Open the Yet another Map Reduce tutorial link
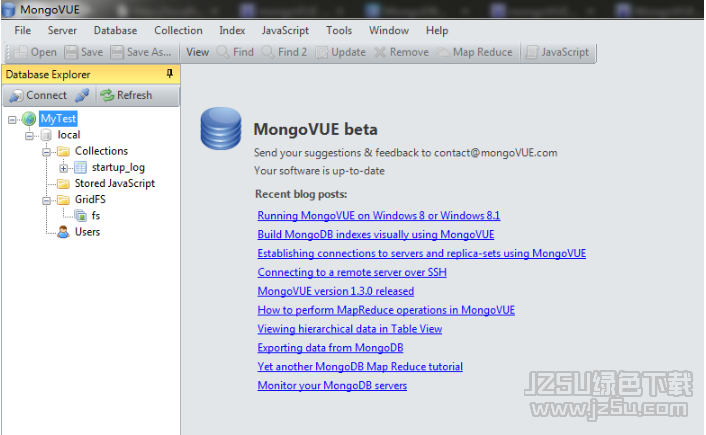The width and height of the screenshot is (706, 435). 360,367
